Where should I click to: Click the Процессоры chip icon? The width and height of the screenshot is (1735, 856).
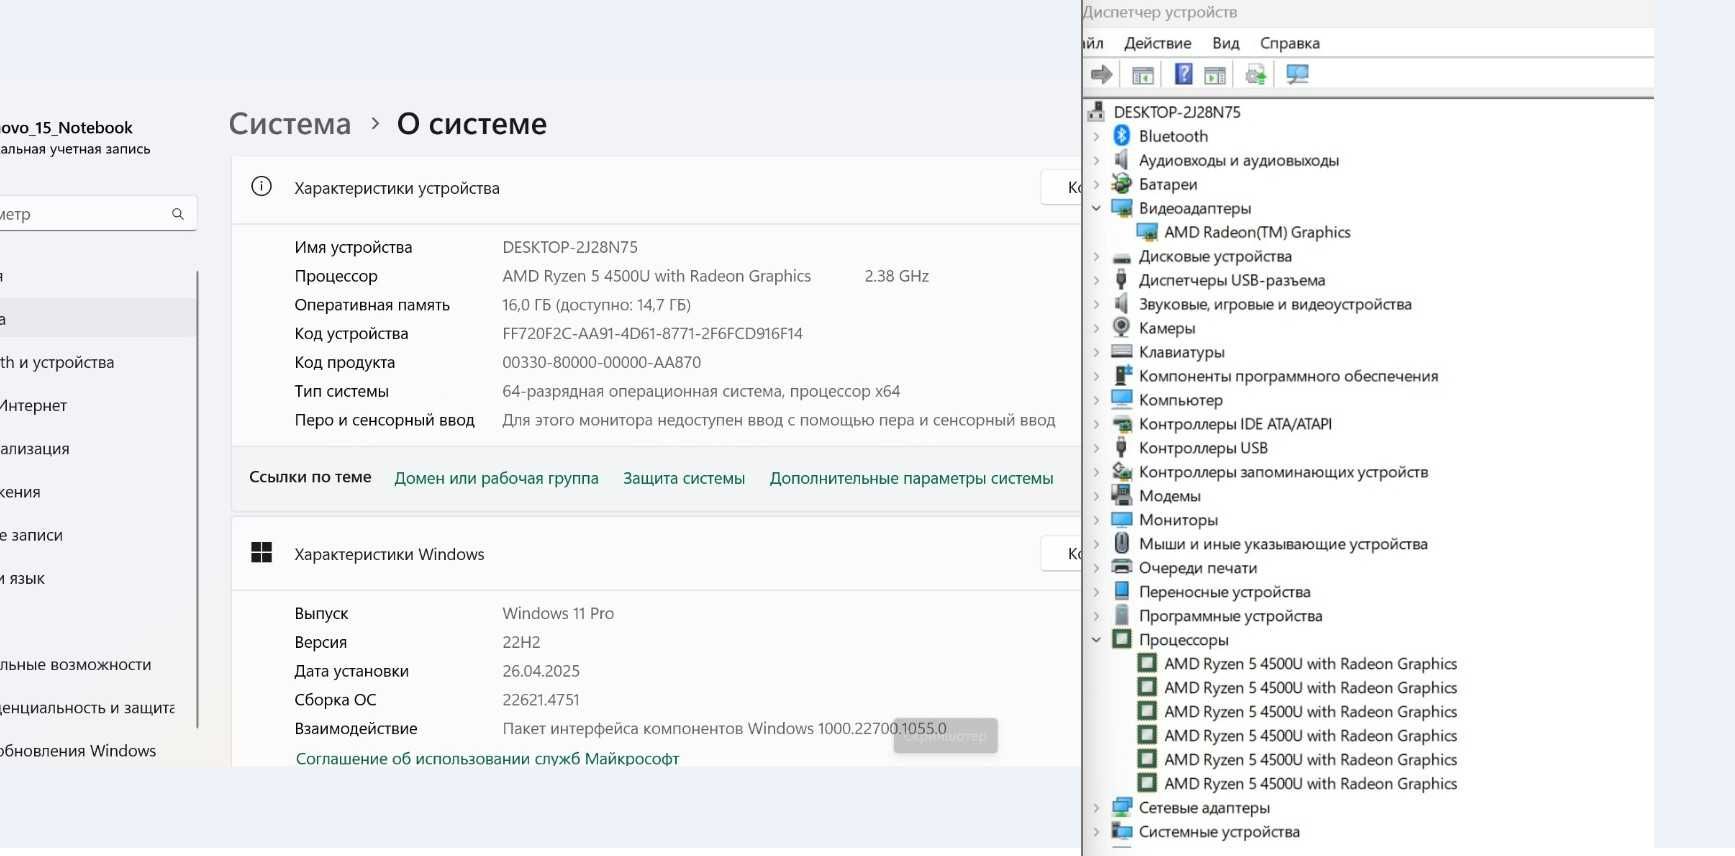[x=1122, y=640]
